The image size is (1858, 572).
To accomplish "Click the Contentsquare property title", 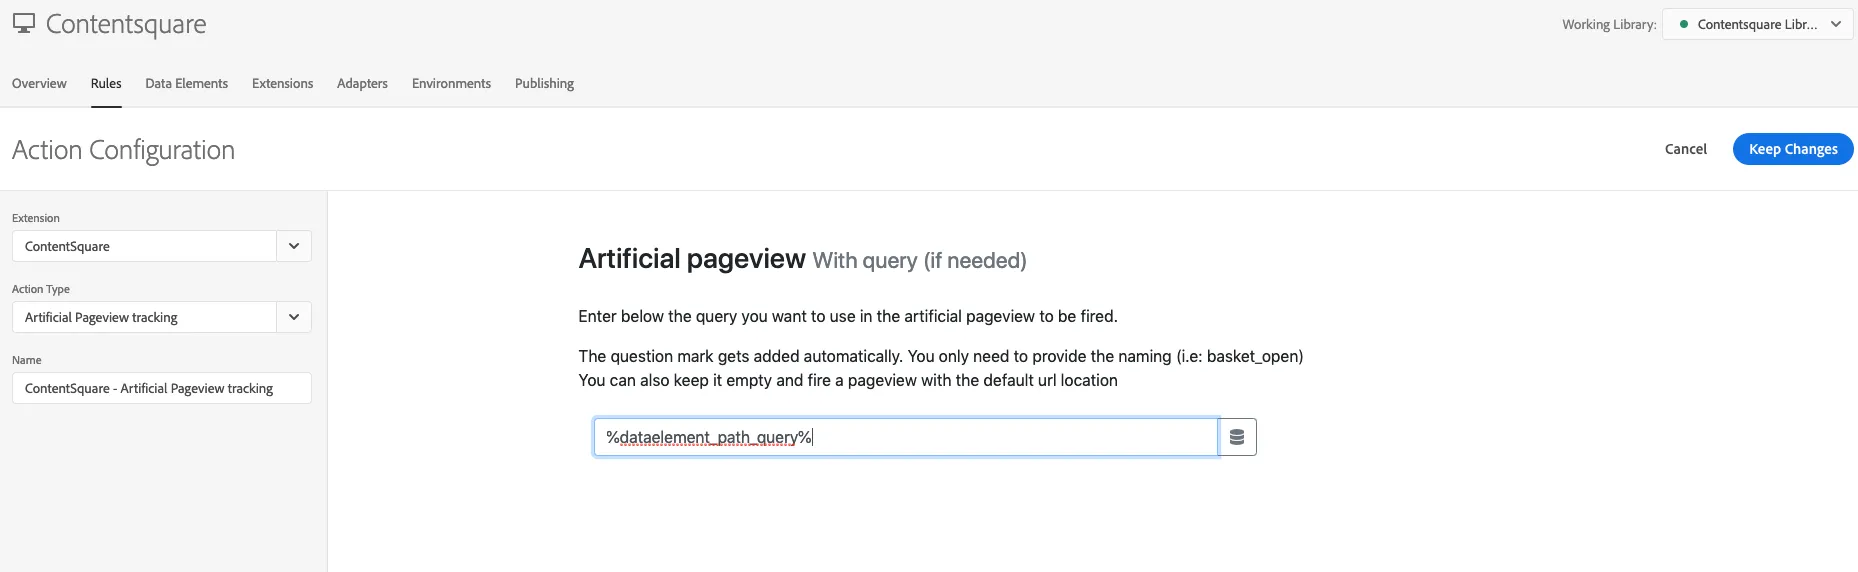I will click(126, 24).
